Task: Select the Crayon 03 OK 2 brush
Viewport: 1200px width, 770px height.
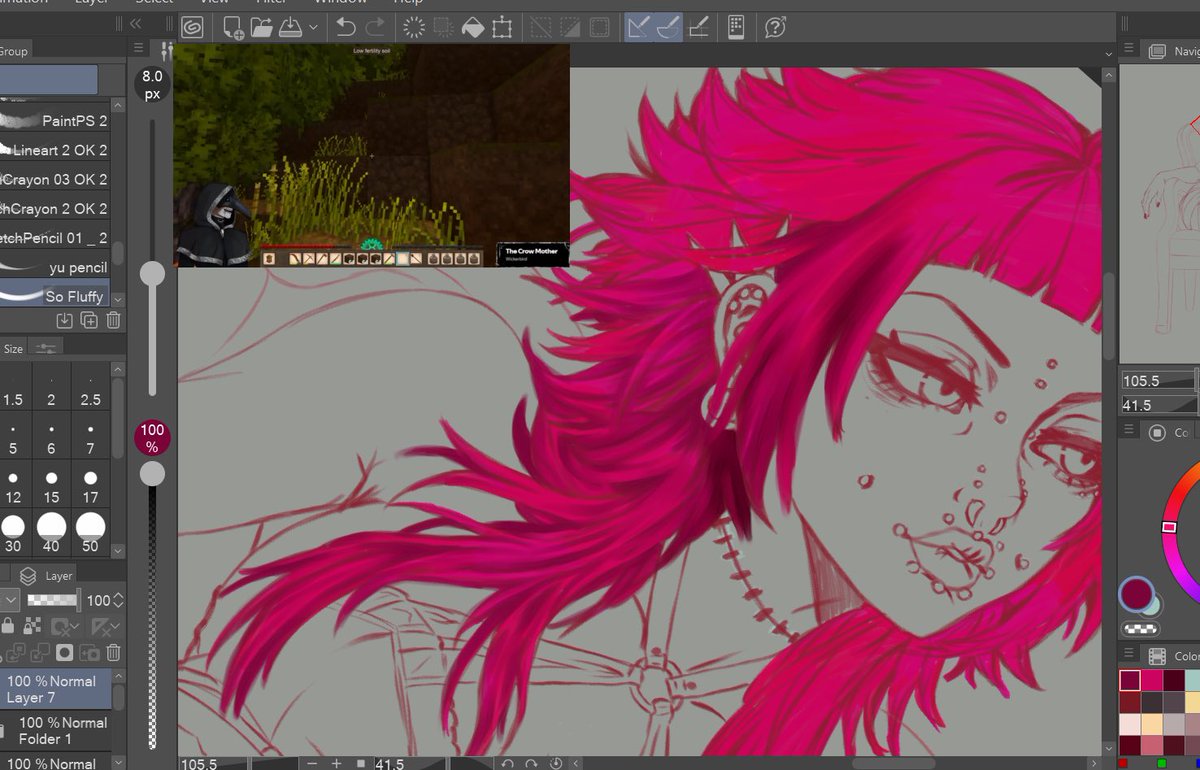Action: click(55, 179)
